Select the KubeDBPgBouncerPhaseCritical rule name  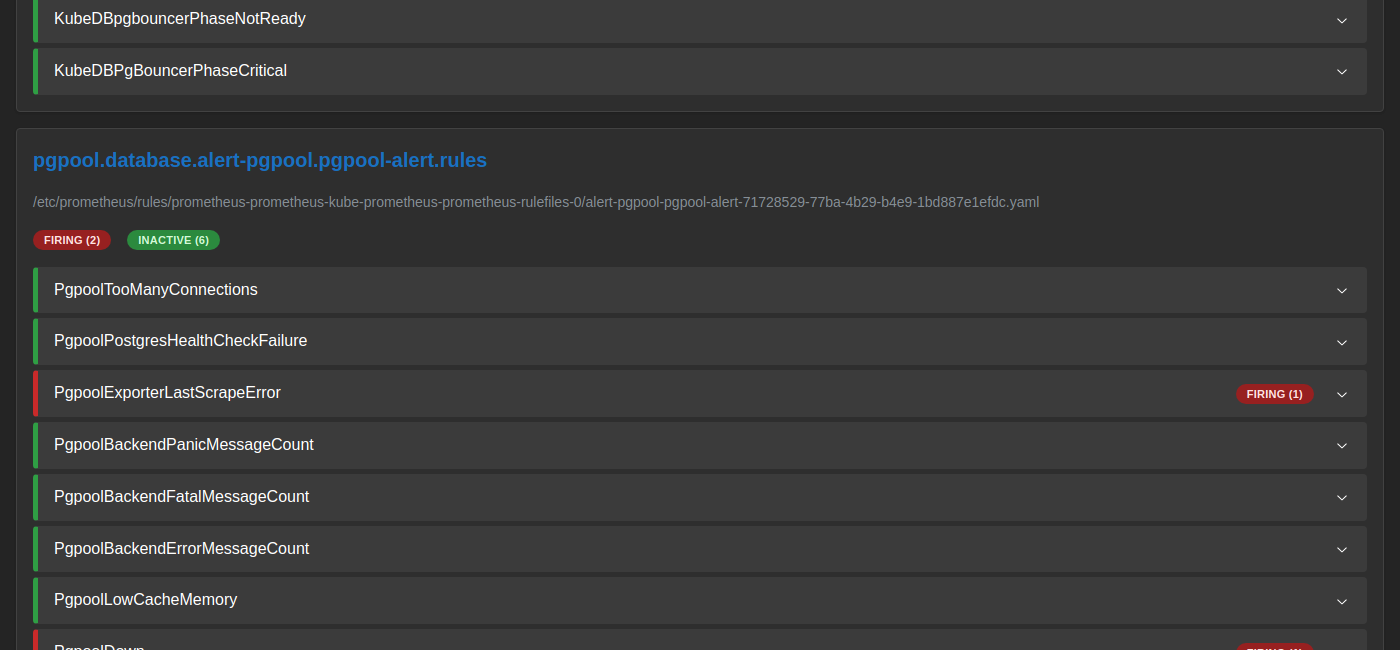pyautogui.click(x=170, y=71)
